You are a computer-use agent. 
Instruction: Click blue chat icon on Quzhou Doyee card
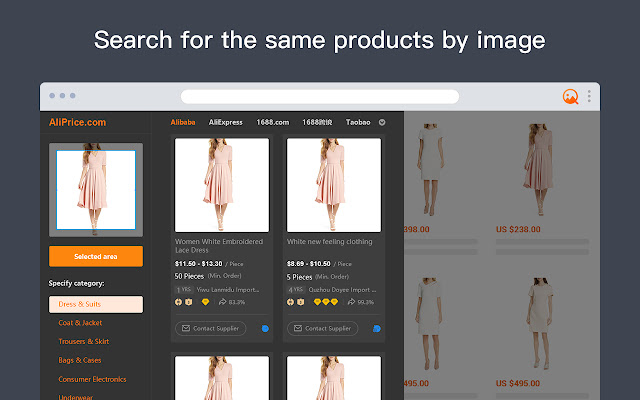pos(377,329)
